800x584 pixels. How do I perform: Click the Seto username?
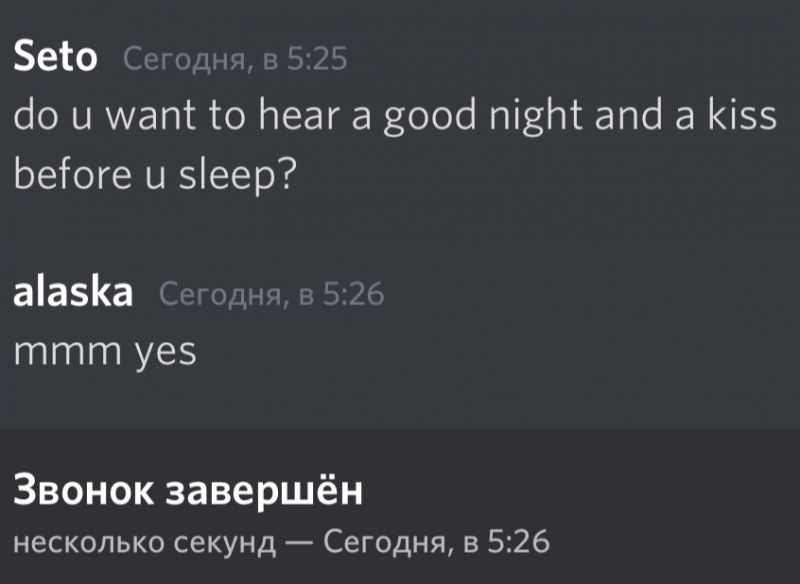pyautogui.click(x=55, y=59)
